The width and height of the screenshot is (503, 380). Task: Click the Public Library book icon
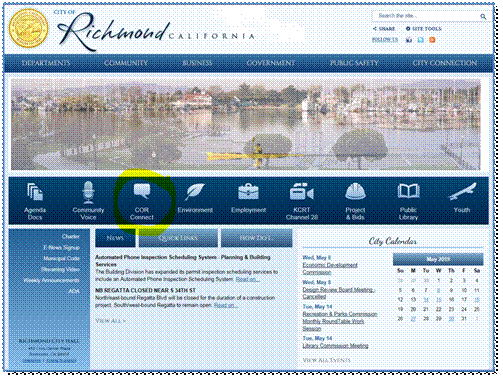(x=408, y=191)
